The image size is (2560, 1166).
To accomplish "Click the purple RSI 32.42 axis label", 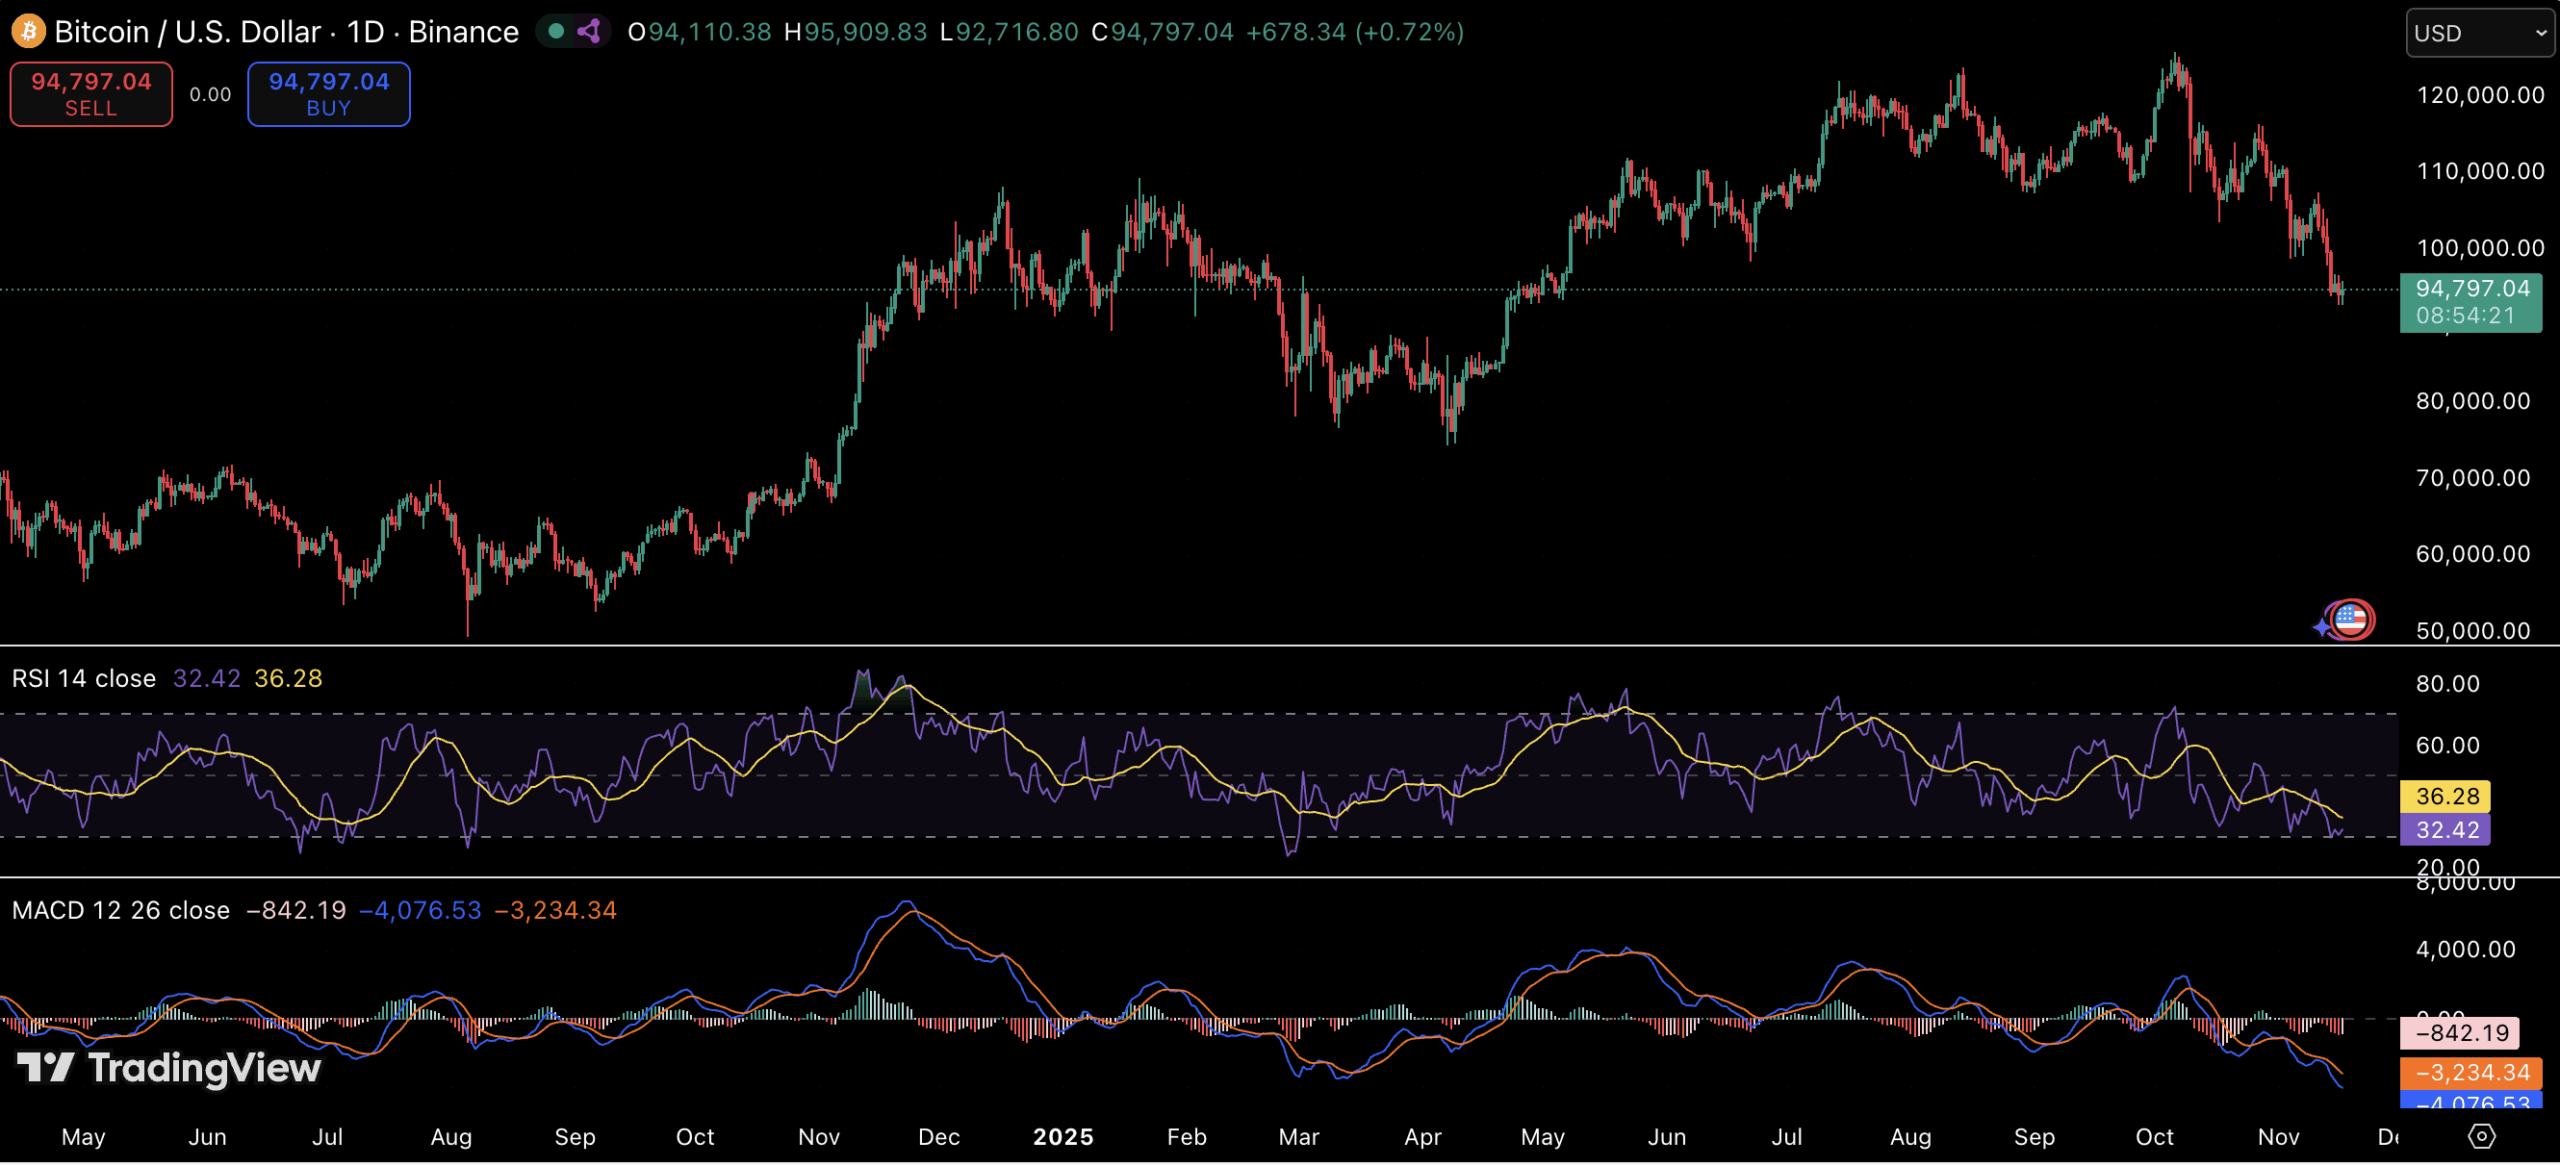I will click(x=2446, y=830).
